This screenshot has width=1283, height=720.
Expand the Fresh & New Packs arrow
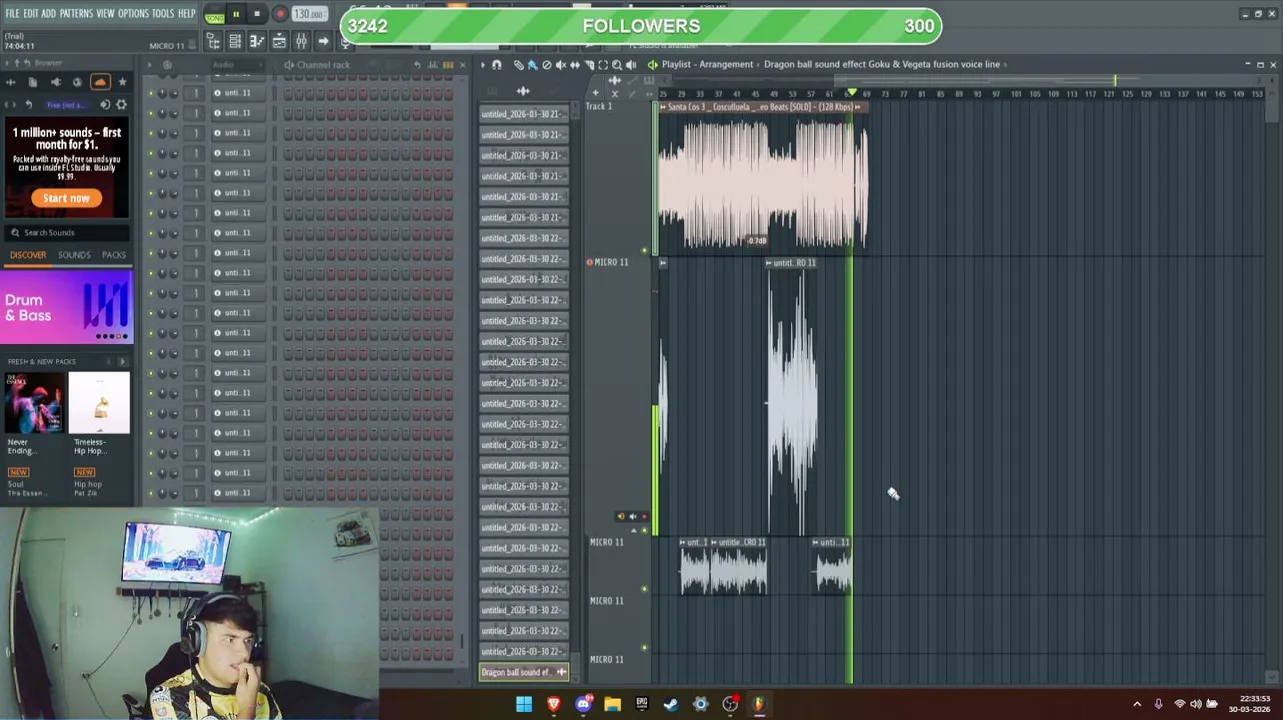point(122,361)
